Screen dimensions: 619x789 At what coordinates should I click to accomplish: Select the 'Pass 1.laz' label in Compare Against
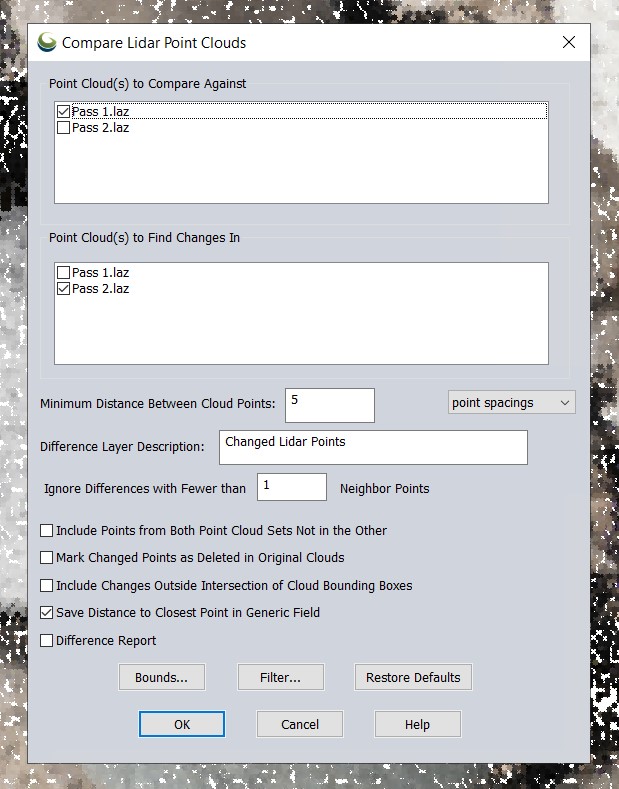point(101,111)
